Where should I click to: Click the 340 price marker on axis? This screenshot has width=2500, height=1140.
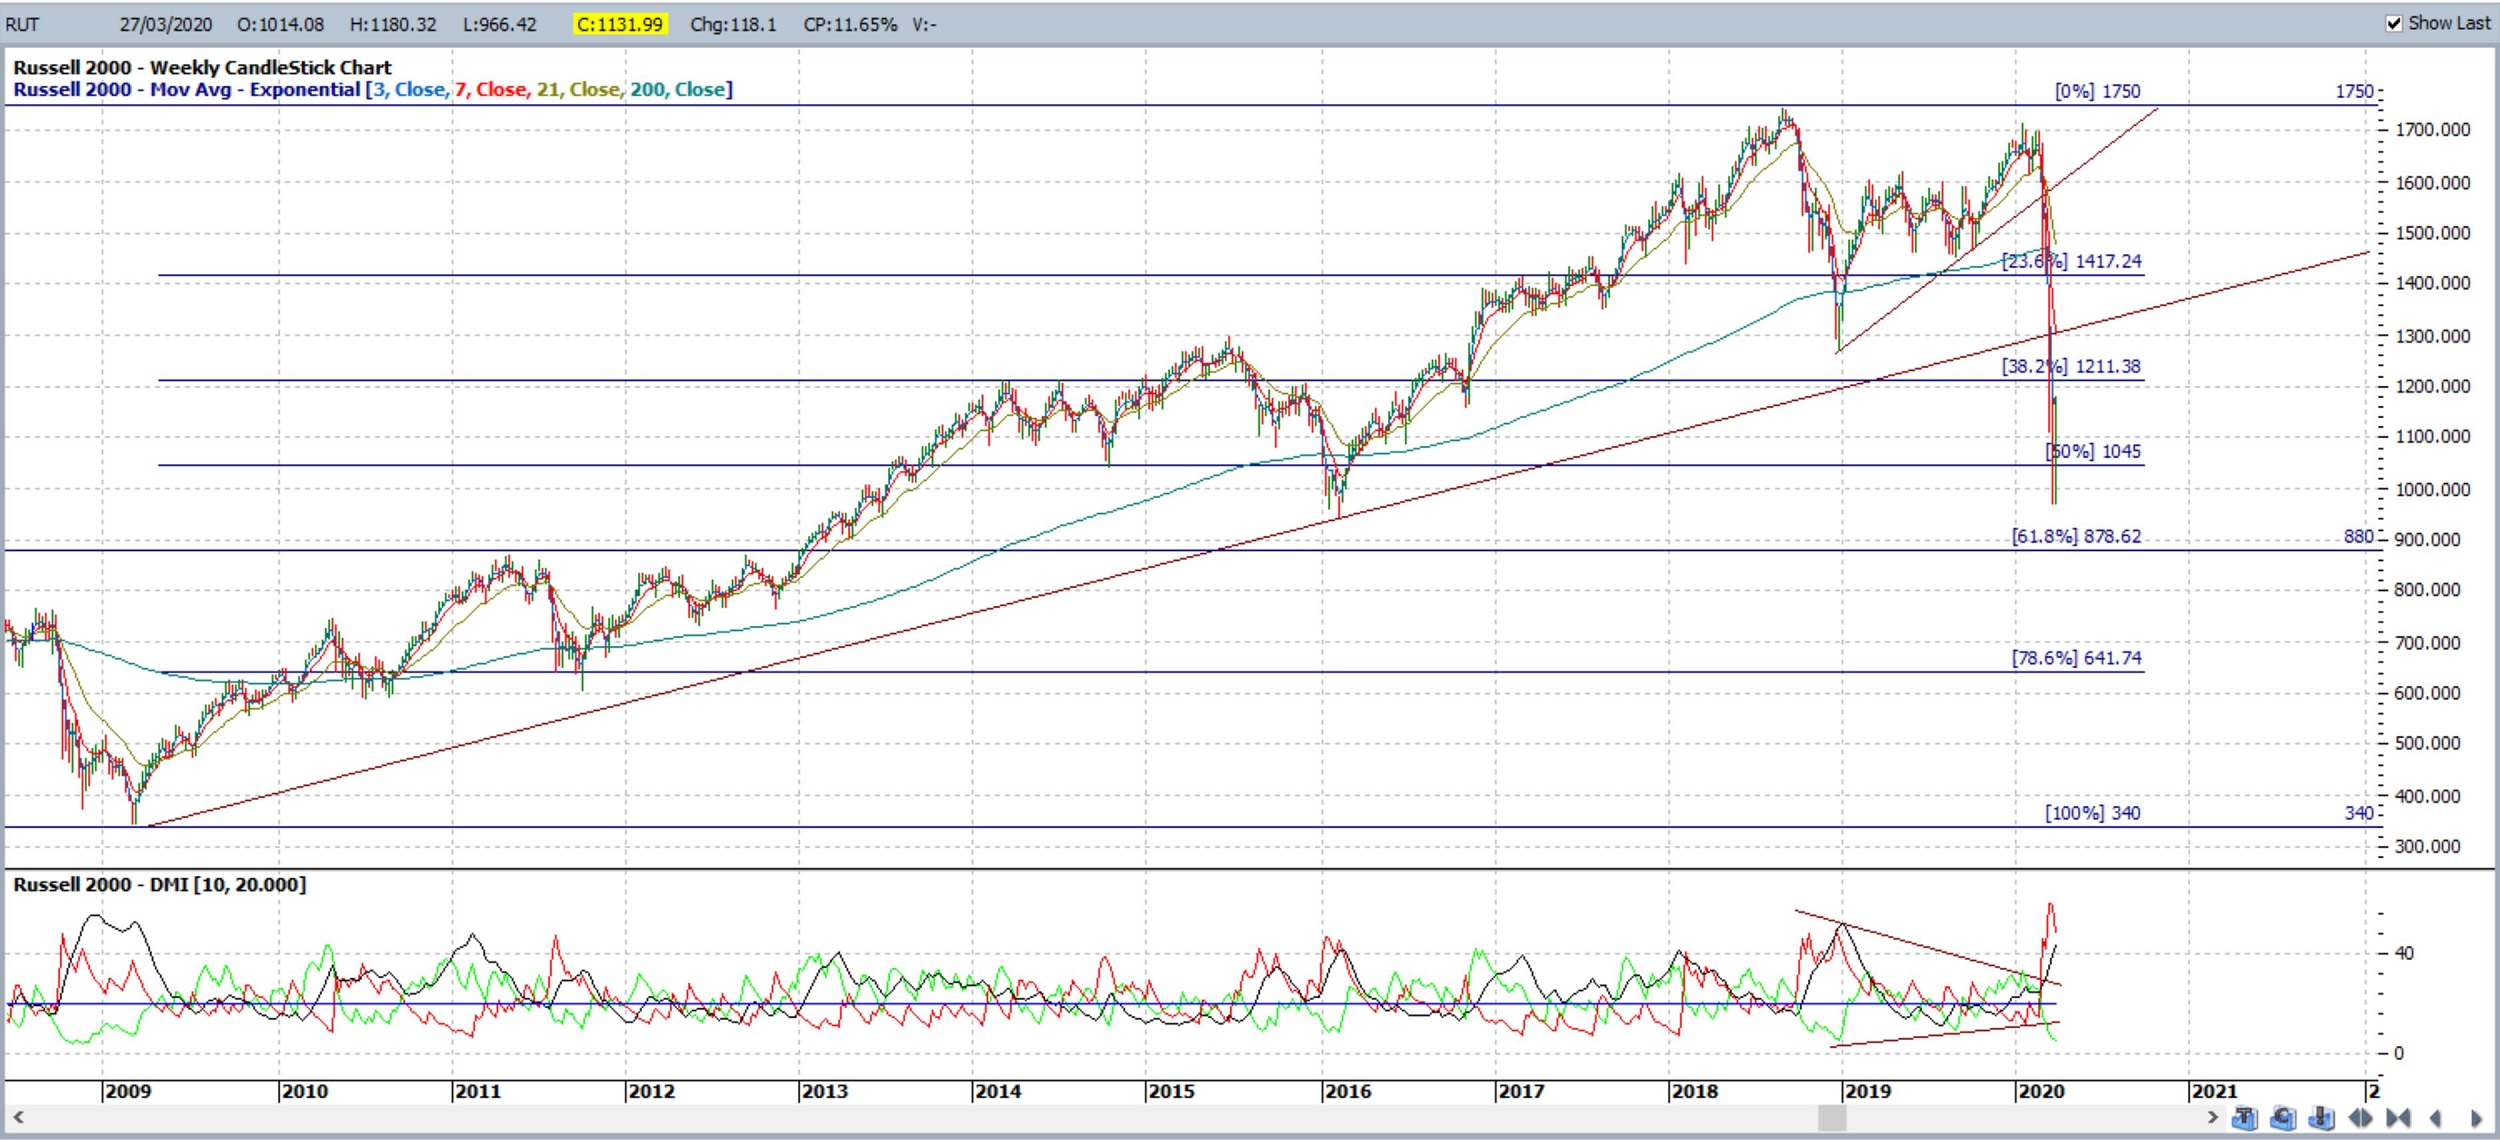coord(2358,813)
